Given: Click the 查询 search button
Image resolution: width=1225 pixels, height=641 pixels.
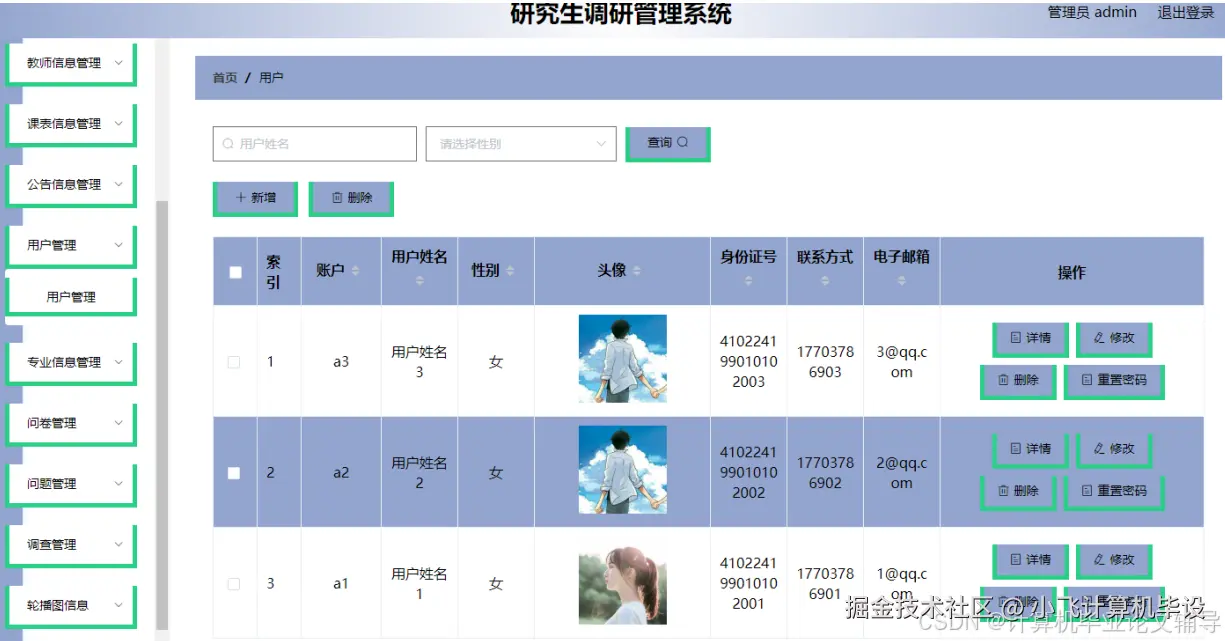Looking at the screenshot, I should tap(668, 144).
